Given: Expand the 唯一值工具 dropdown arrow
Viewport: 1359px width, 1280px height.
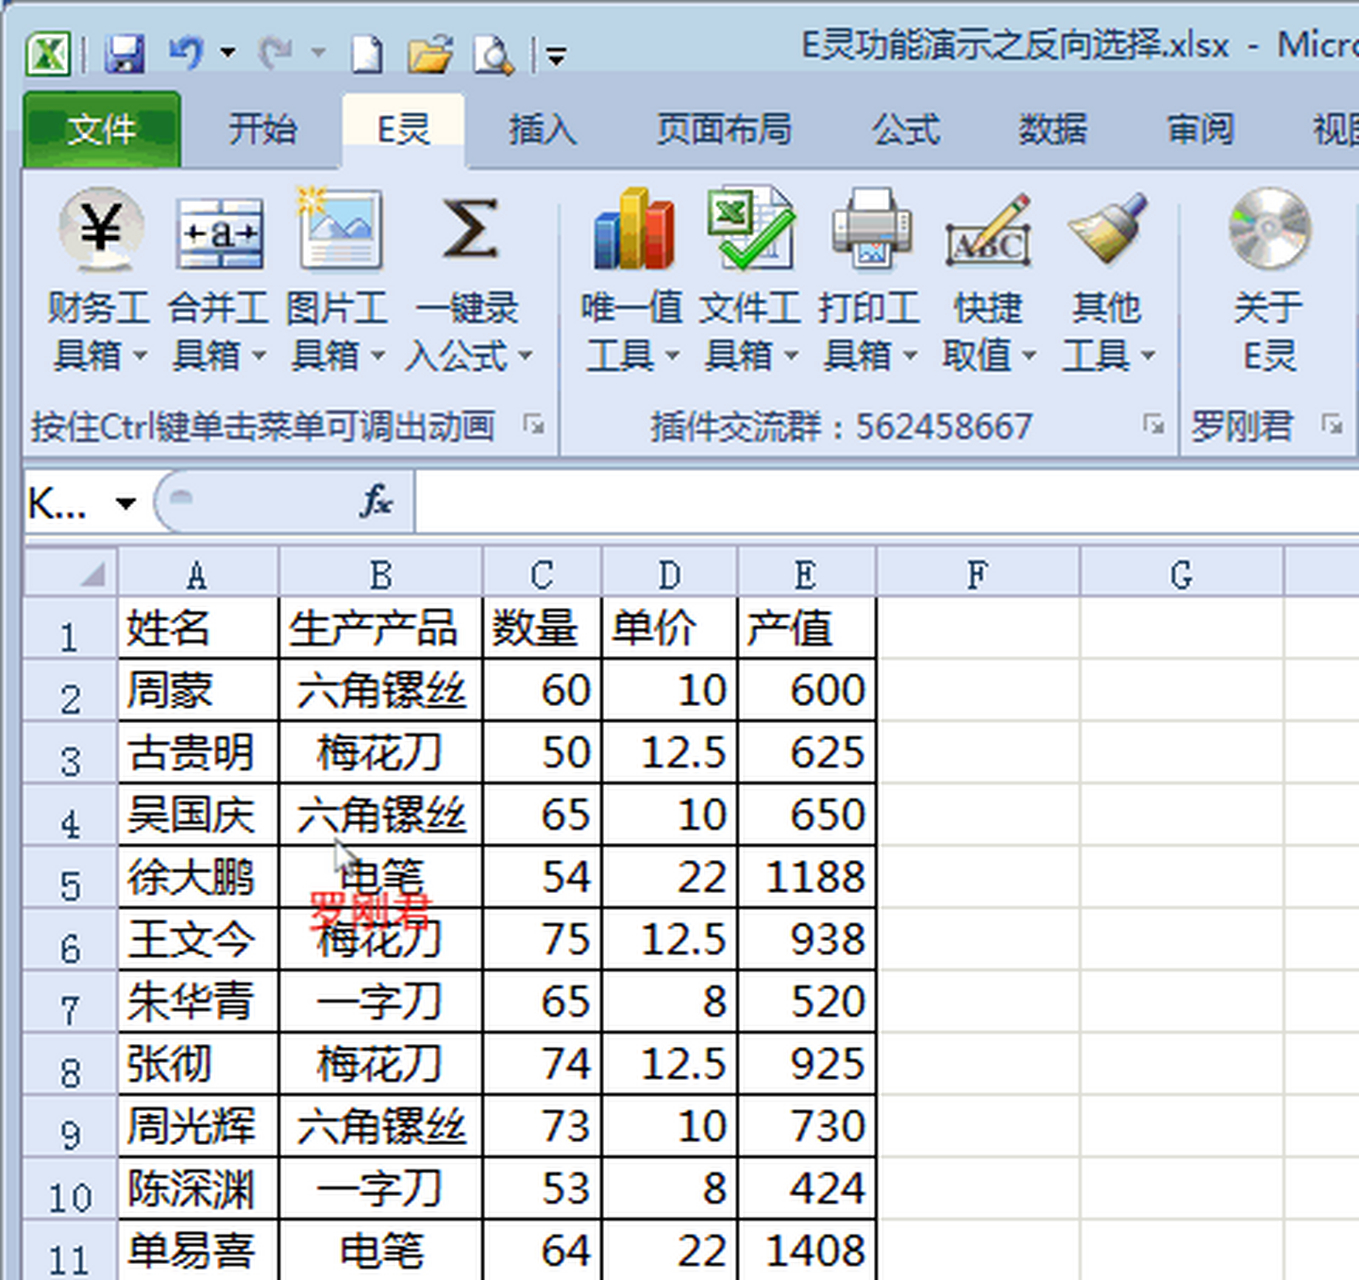Looking at the screenshot, I should (x=671, y=355).
